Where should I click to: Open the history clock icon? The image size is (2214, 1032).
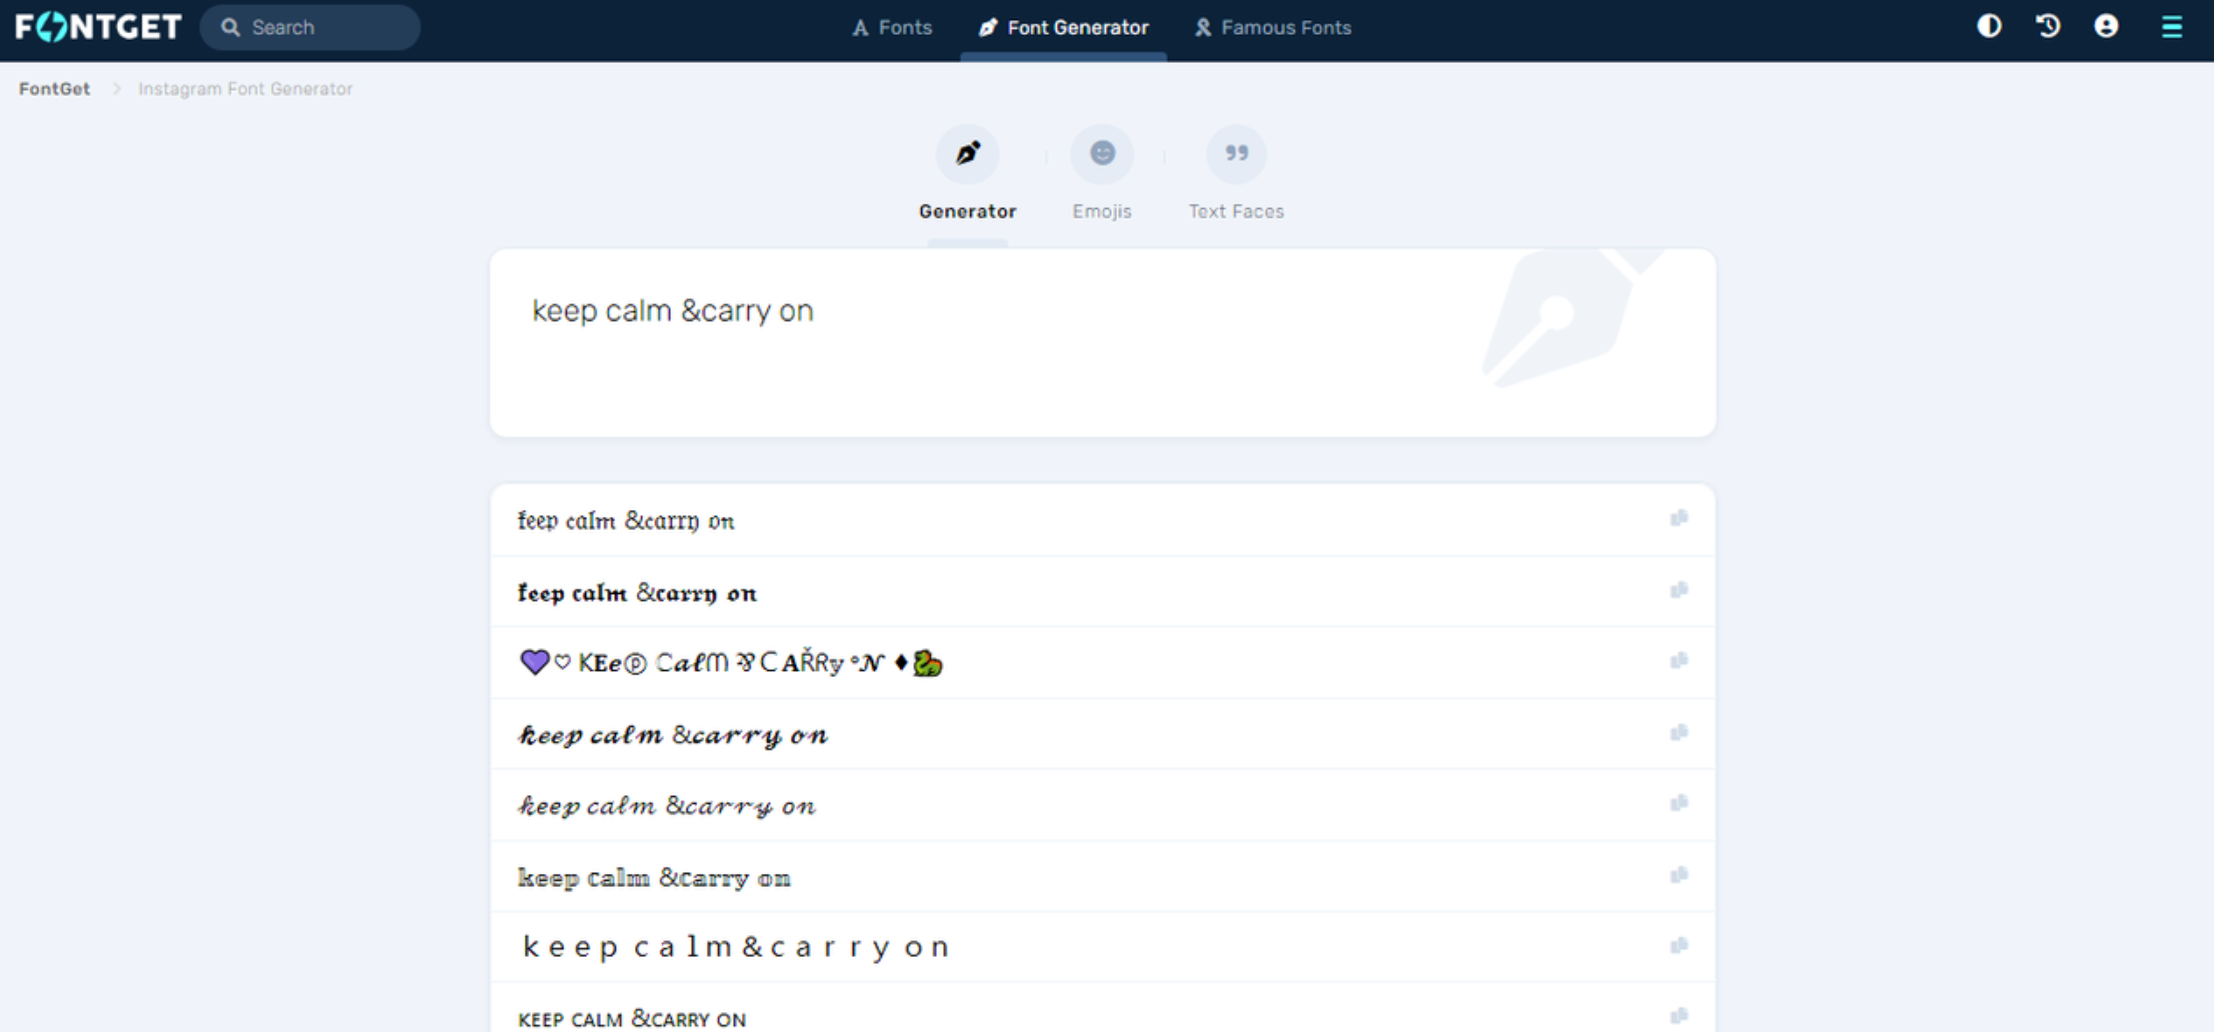(2048, 26)
